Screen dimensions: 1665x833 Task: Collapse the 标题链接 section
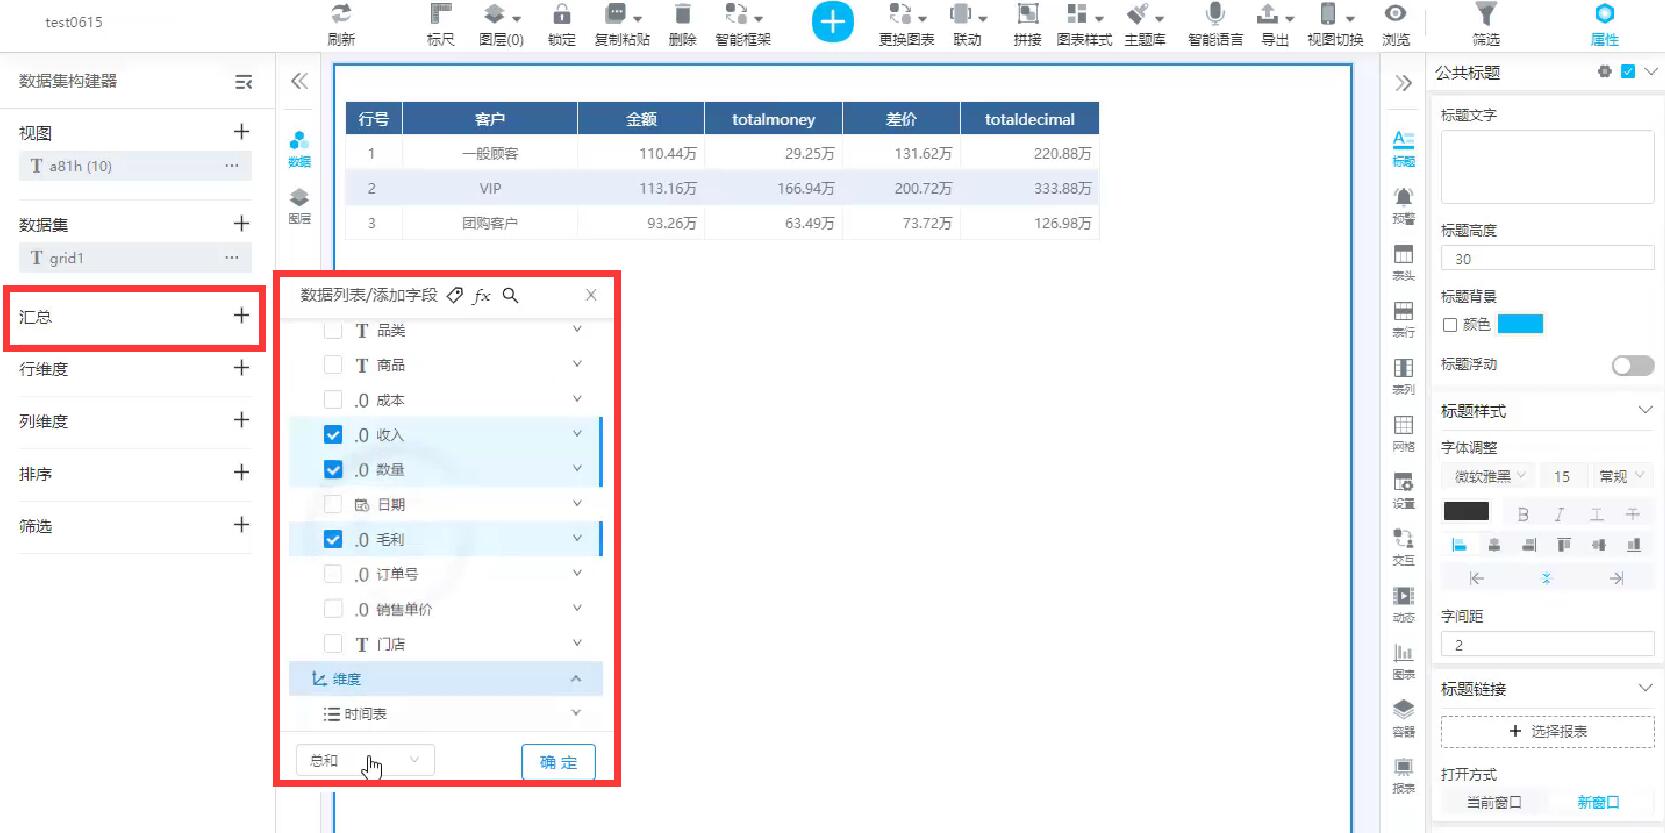1645,688
